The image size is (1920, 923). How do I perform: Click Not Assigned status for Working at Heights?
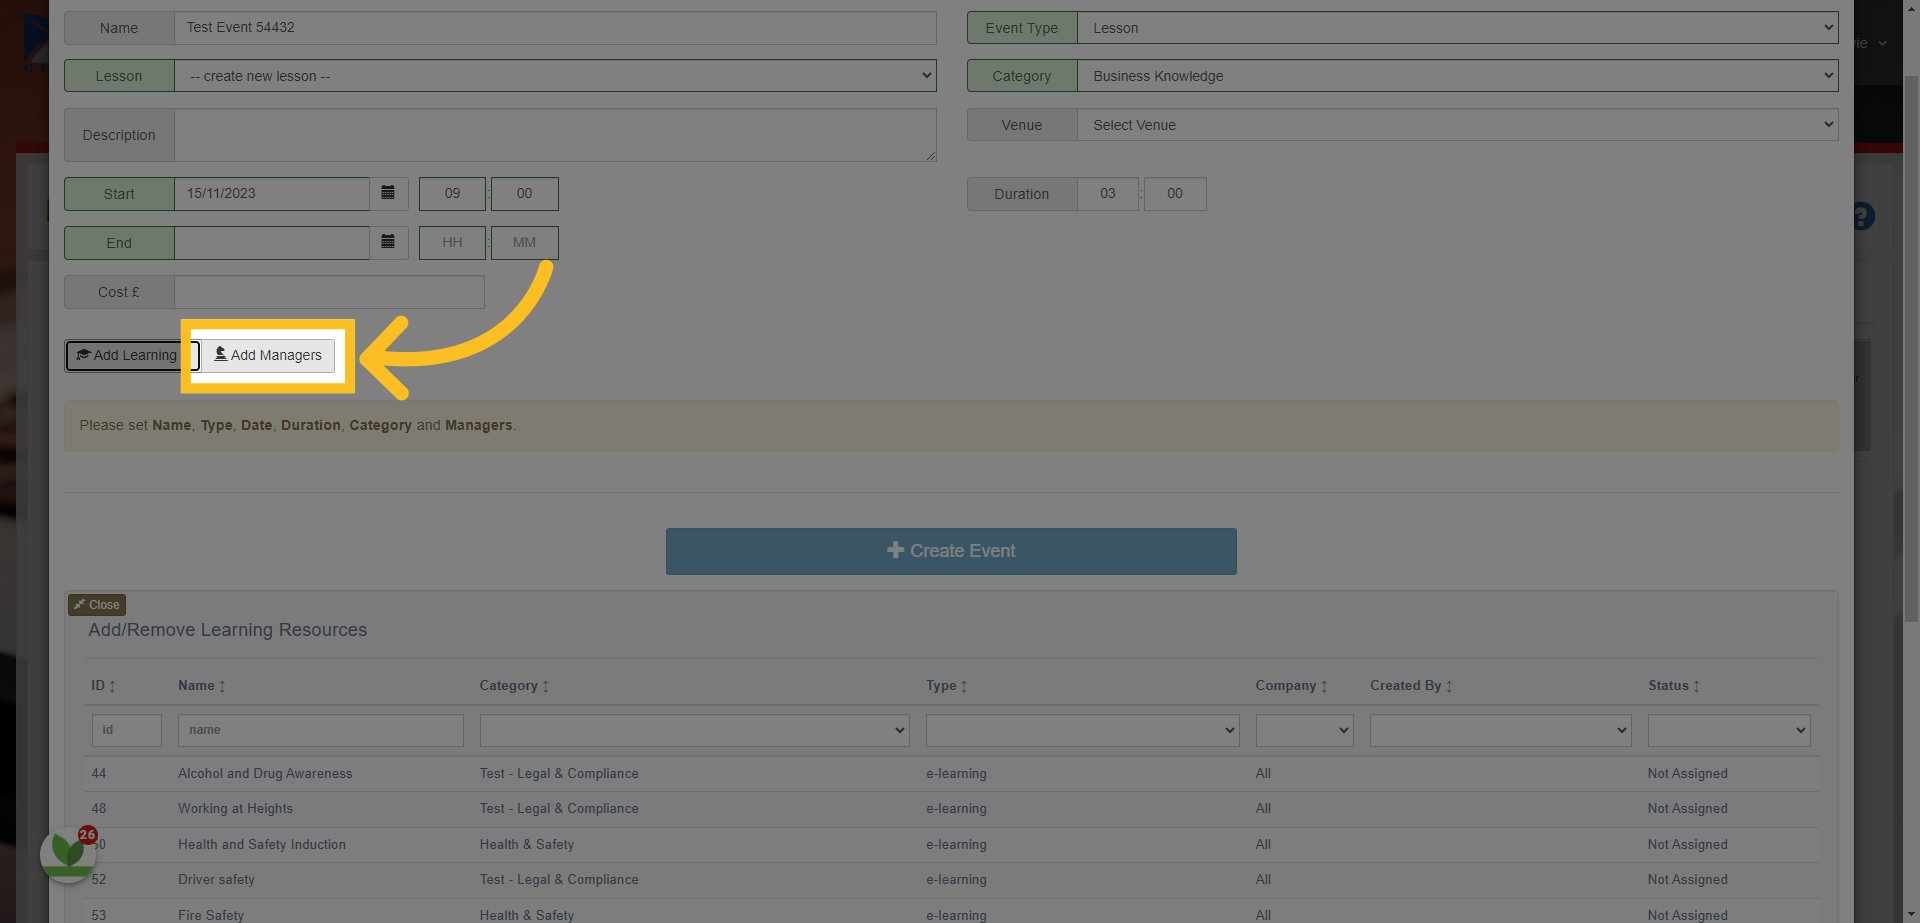[1687, 809]
